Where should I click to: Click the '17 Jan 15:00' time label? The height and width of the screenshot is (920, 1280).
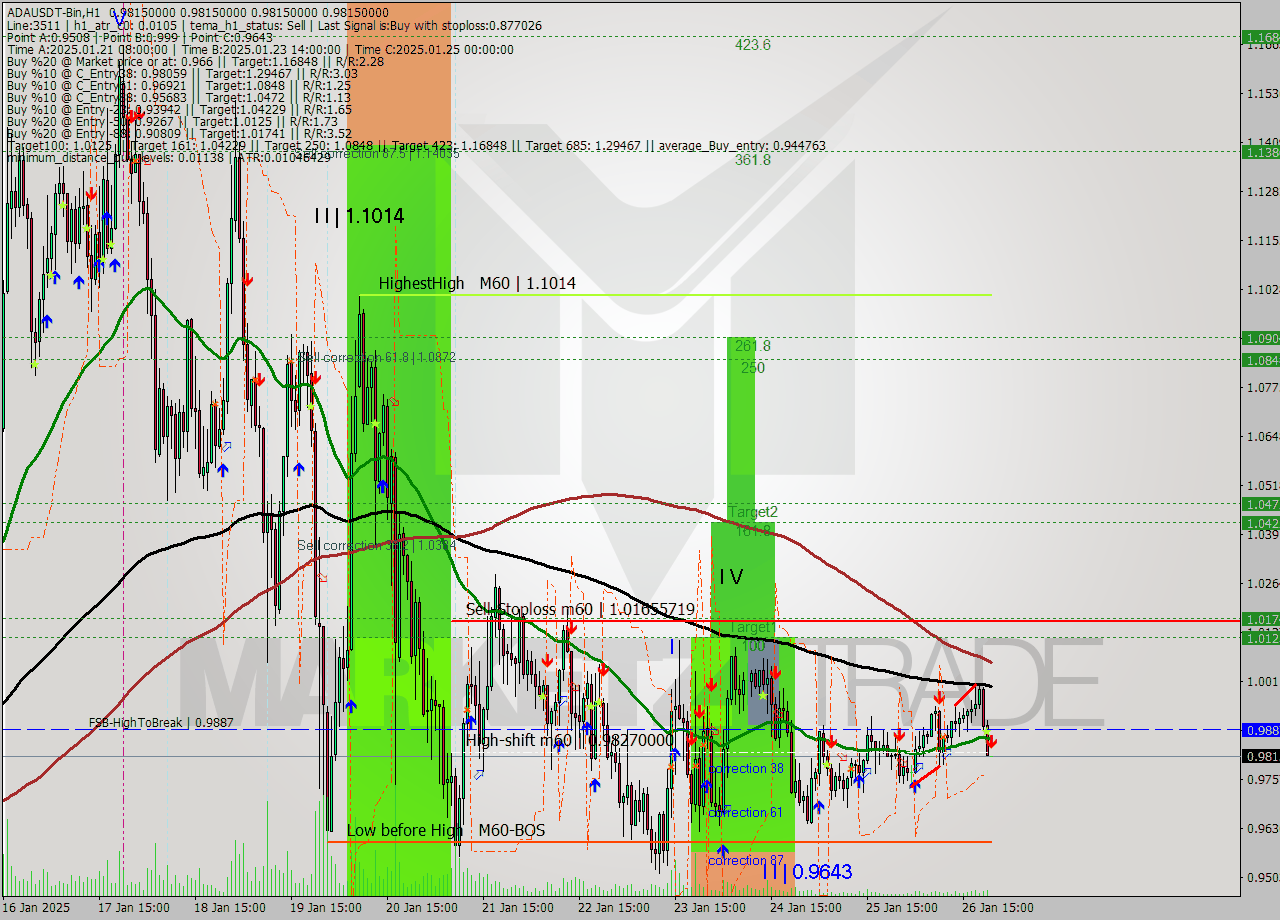pyautogui.click(x=134, y=908)
